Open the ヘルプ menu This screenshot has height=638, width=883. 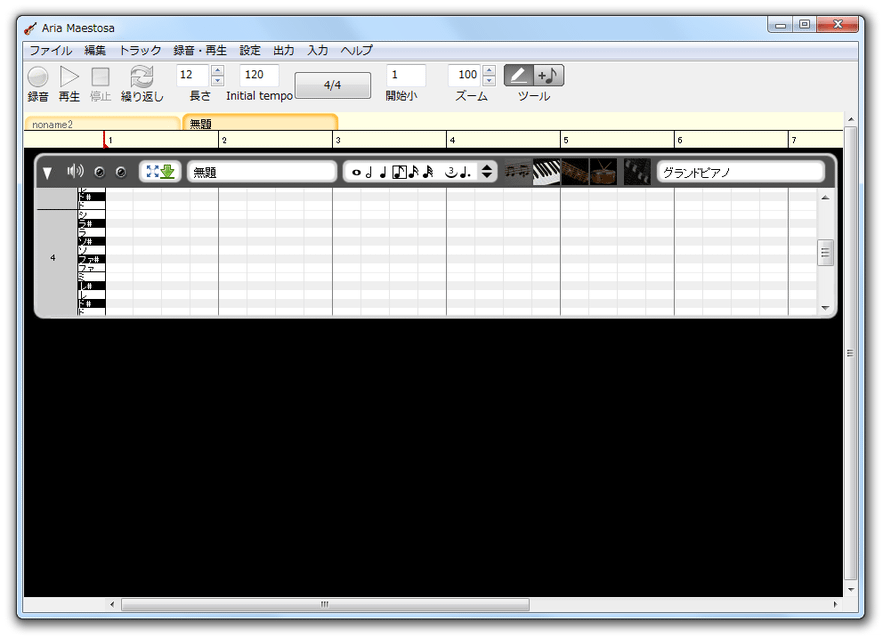[x=356, y=50]
